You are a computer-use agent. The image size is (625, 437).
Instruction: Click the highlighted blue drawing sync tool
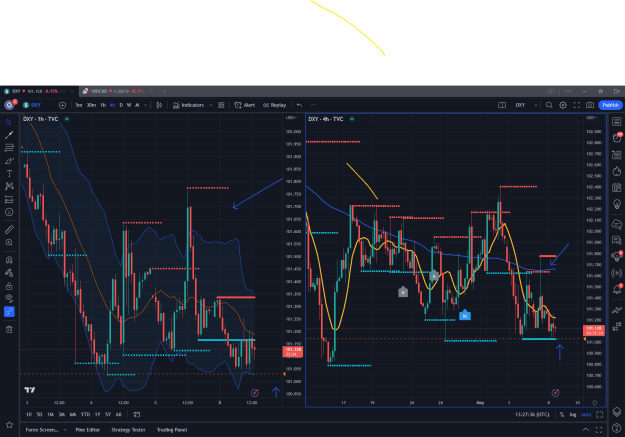tap(9, 312)
